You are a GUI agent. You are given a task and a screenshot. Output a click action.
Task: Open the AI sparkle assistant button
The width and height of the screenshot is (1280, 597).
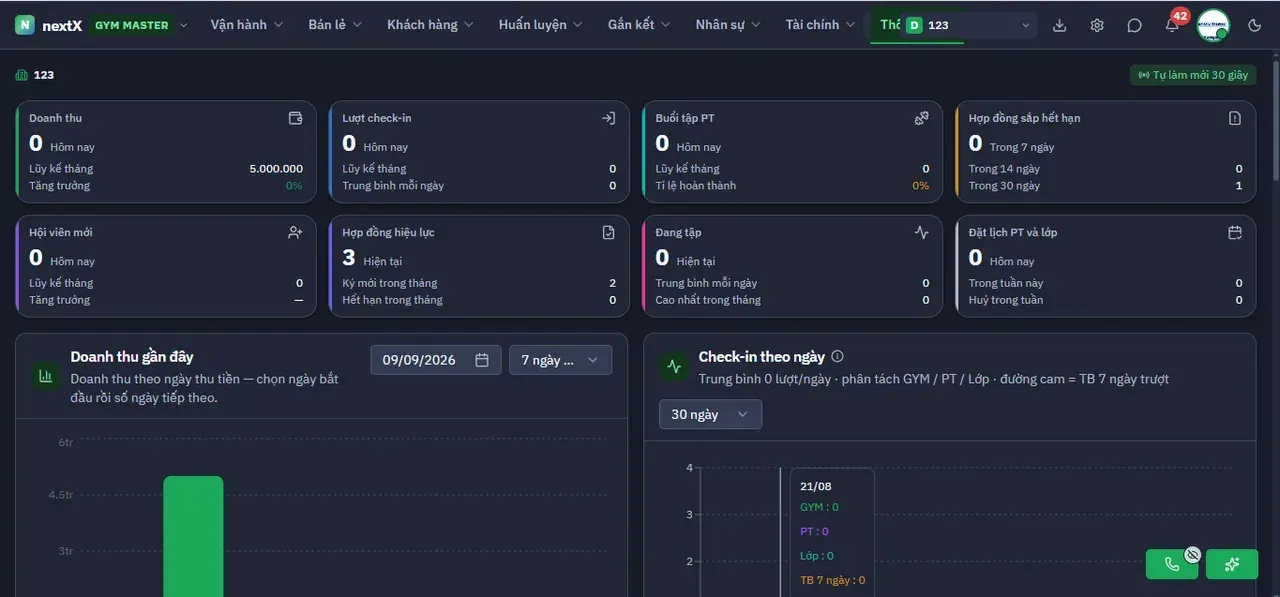1232,564
